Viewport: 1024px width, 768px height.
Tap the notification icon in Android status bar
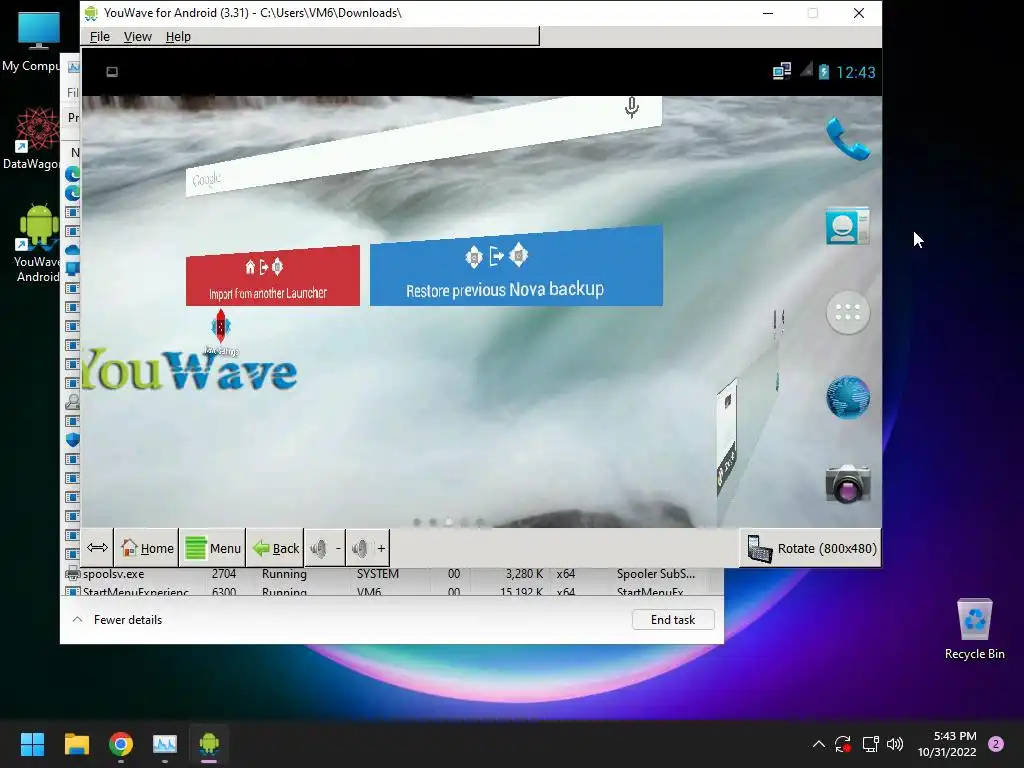112,72
